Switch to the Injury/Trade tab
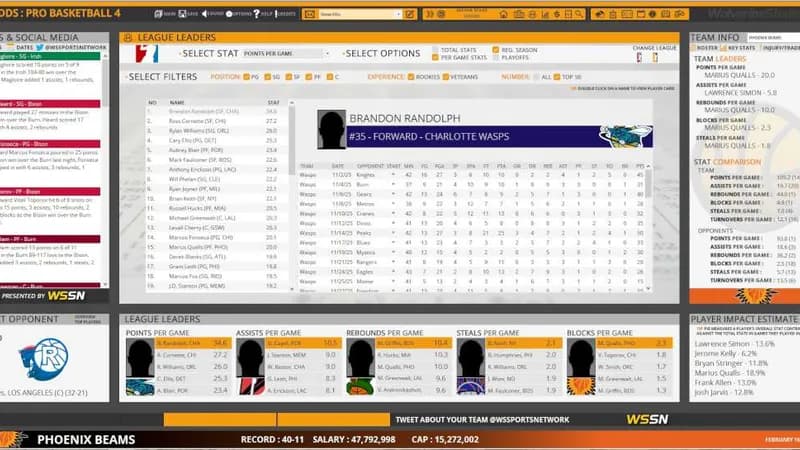The image size is (800, 450). (779, 48)
